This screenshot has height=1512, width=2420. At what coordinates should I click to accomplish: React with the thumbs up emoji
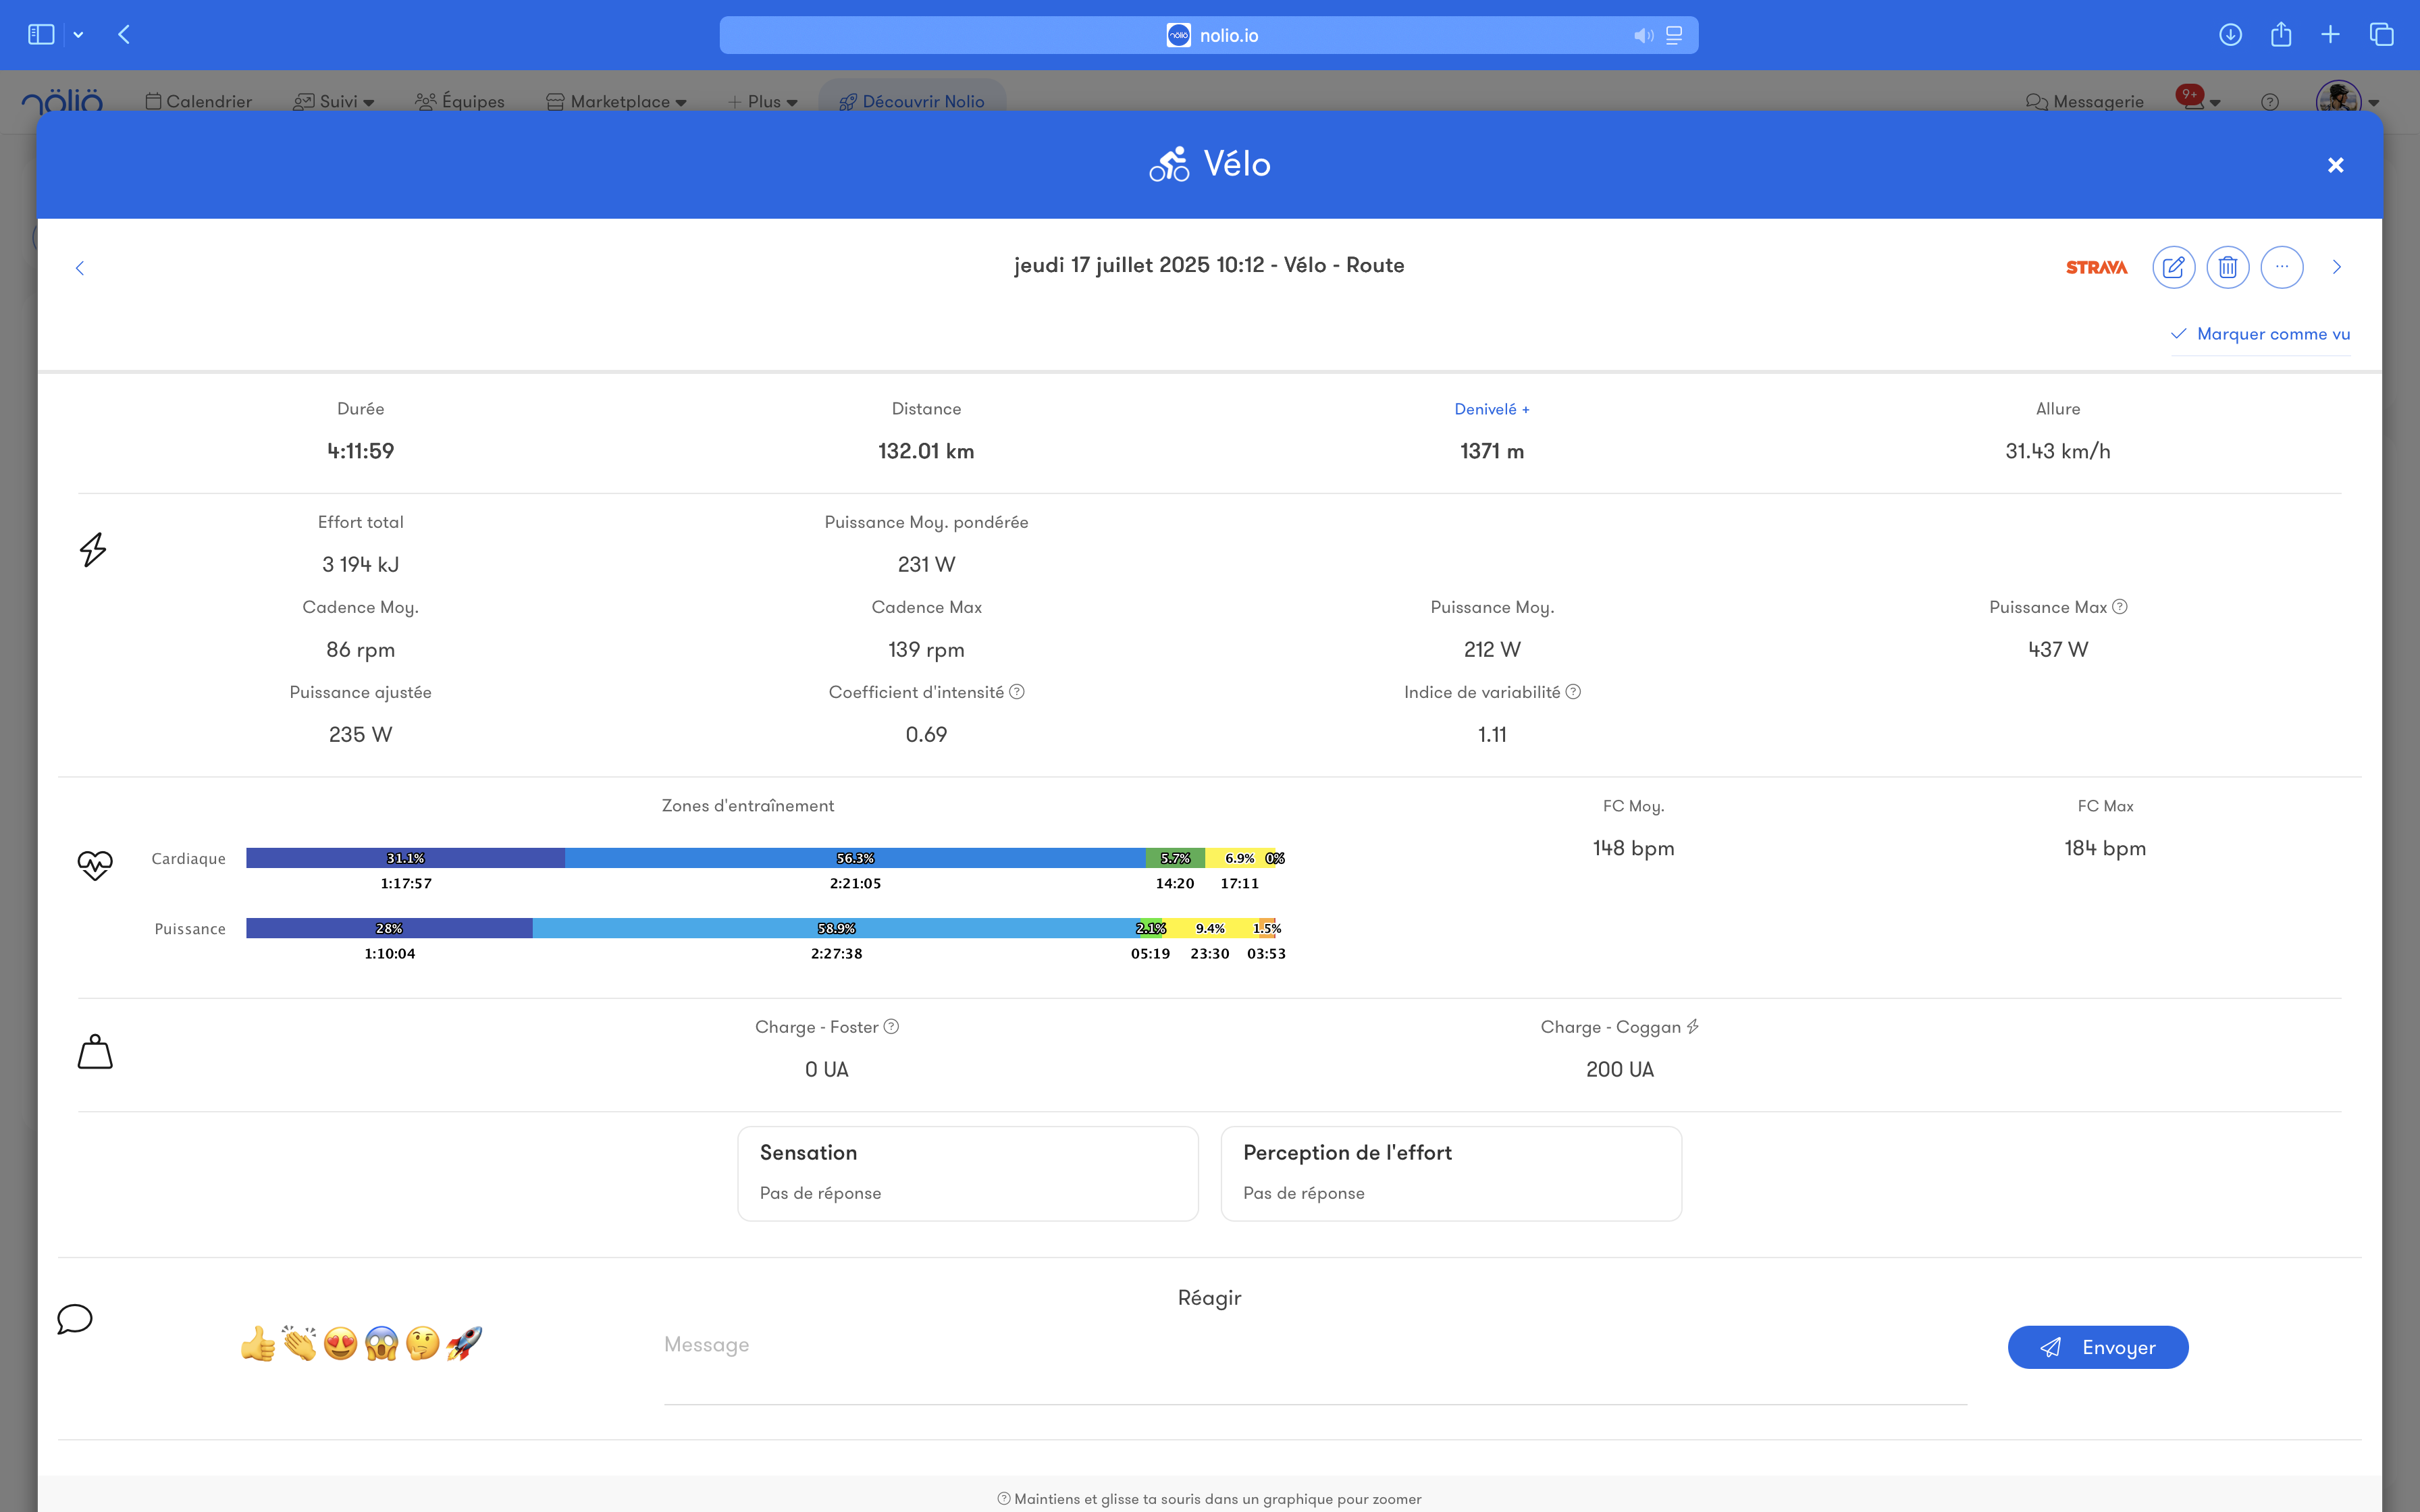(258, 1343)
